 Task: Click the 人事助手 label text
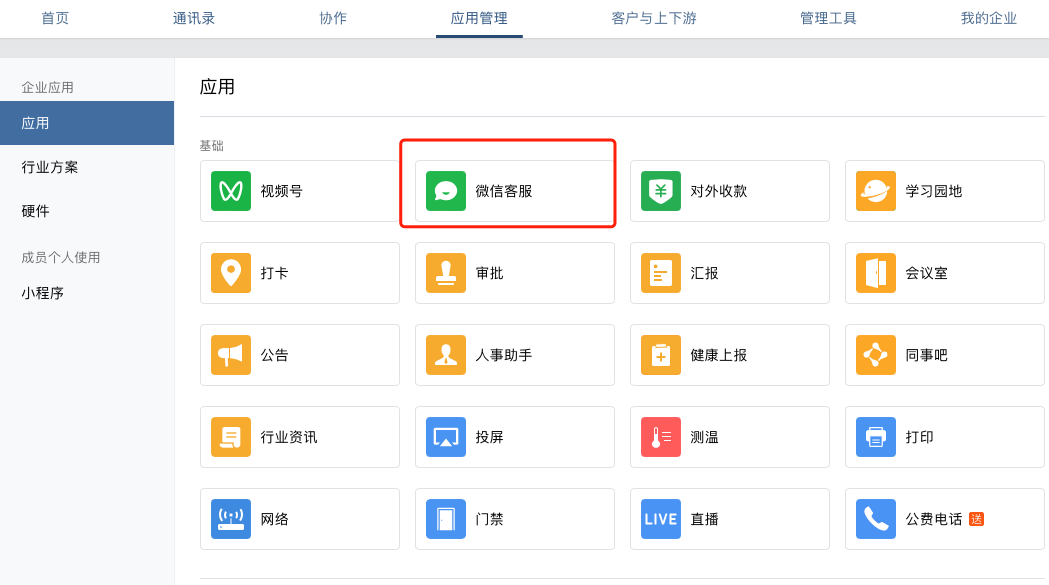504,355
